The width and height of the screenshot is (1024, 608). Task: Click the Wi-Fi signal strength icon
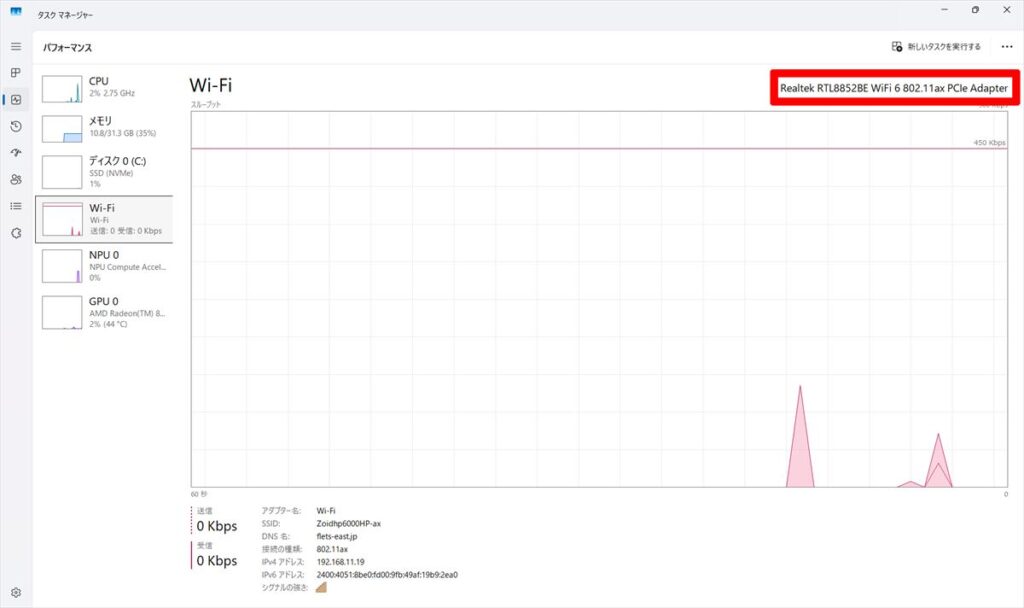(321, 588)
